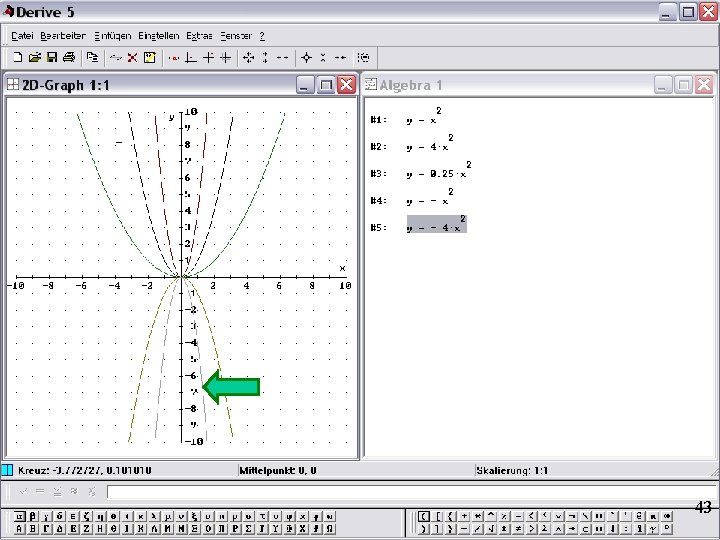Click the Save floppy disk icon
The height and width of the screenshot is (540, 720).
[x=52, y=57]
